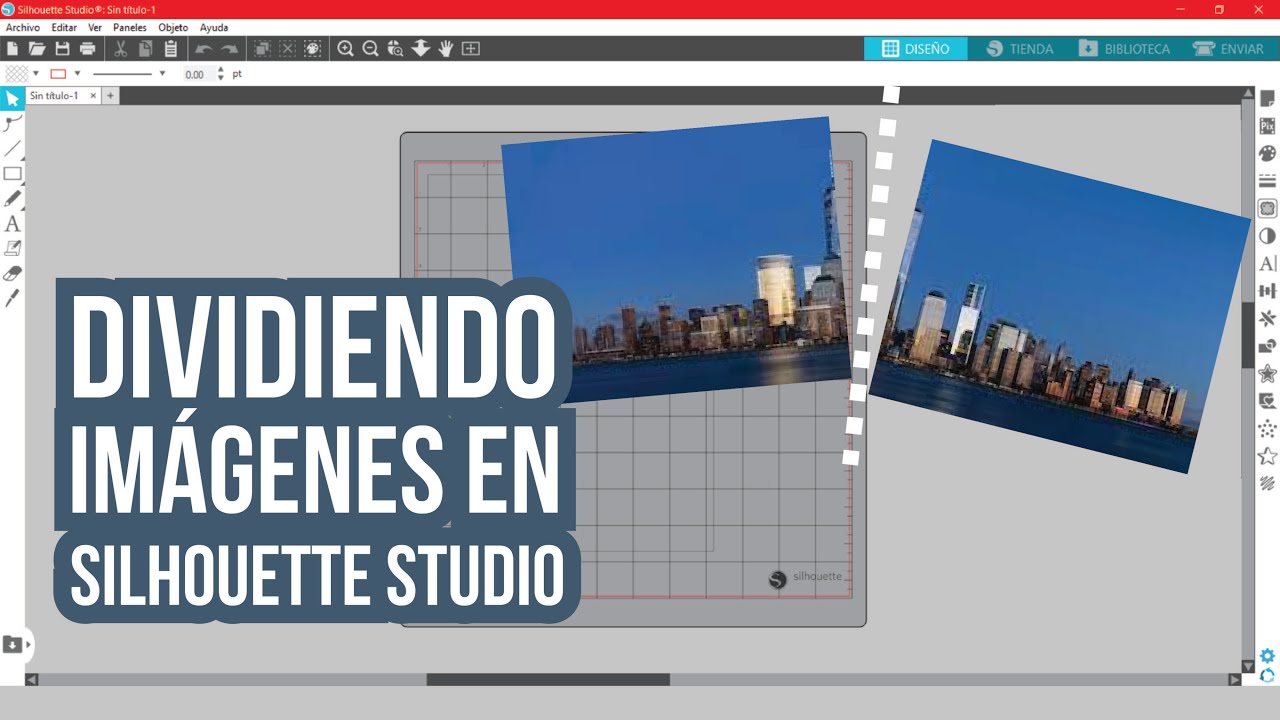Cut the selection with the scissors icon

[x=120, y=48]
